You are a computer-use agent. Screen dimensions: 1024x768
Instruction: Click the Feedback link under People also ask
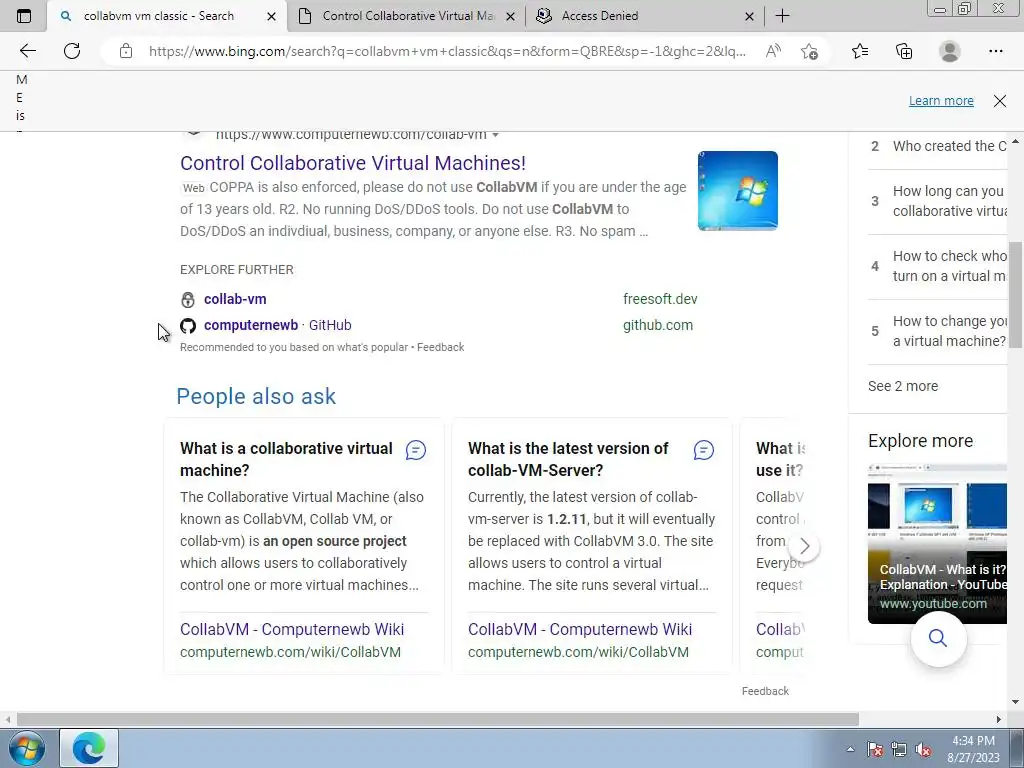click(765, 691)
